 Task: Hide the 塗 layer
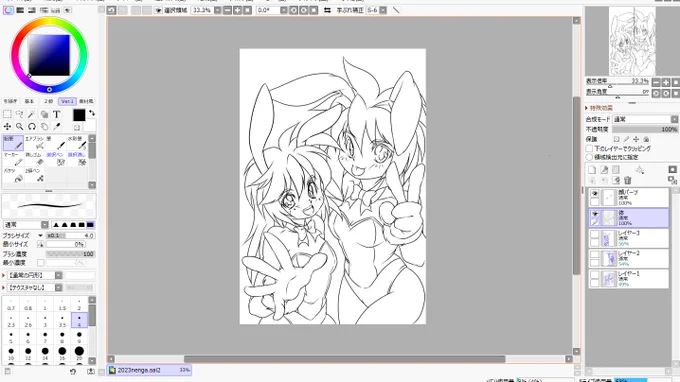595,214
